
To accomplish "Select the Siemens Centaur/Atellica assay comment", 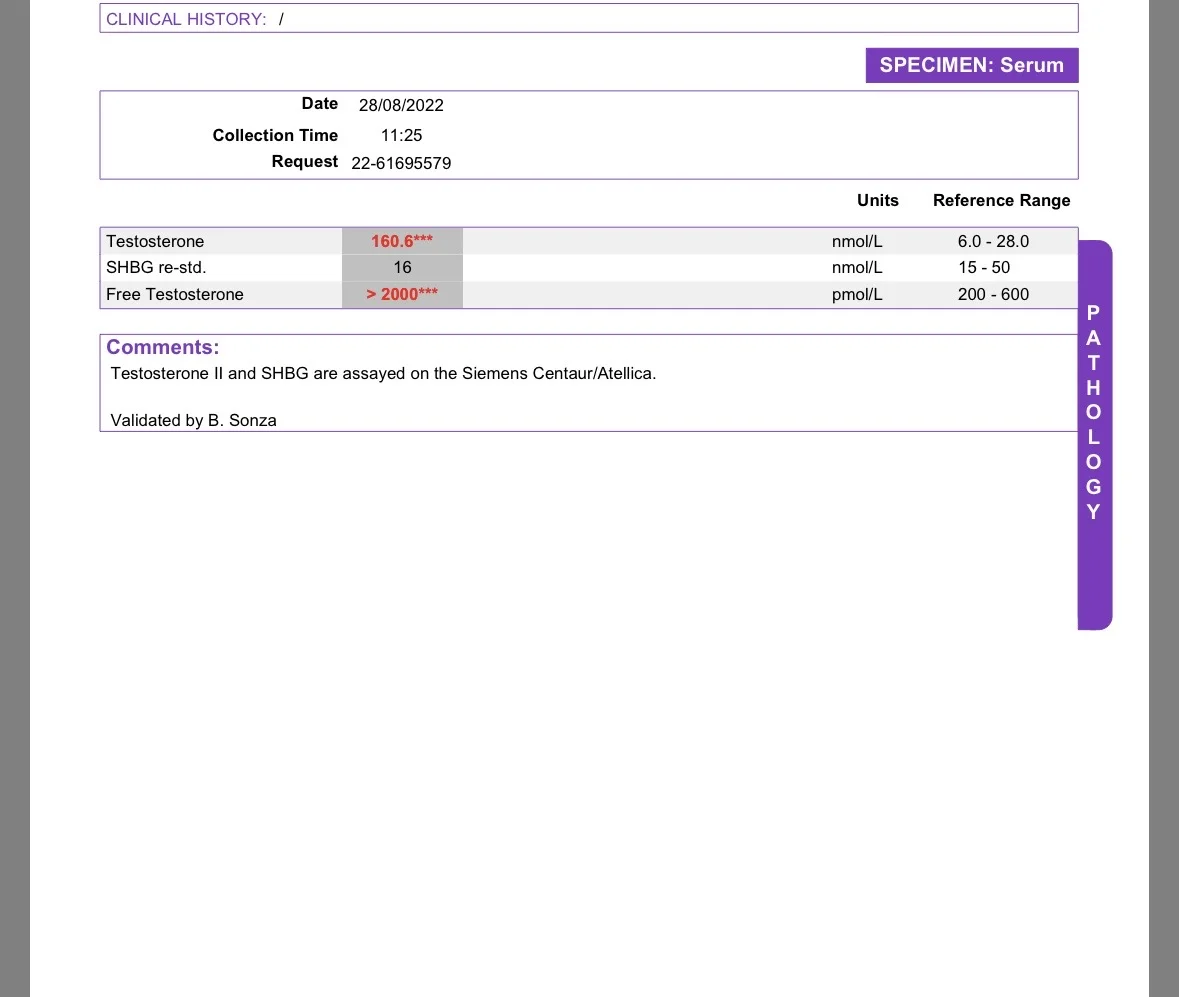I will (x=383, y=374).
